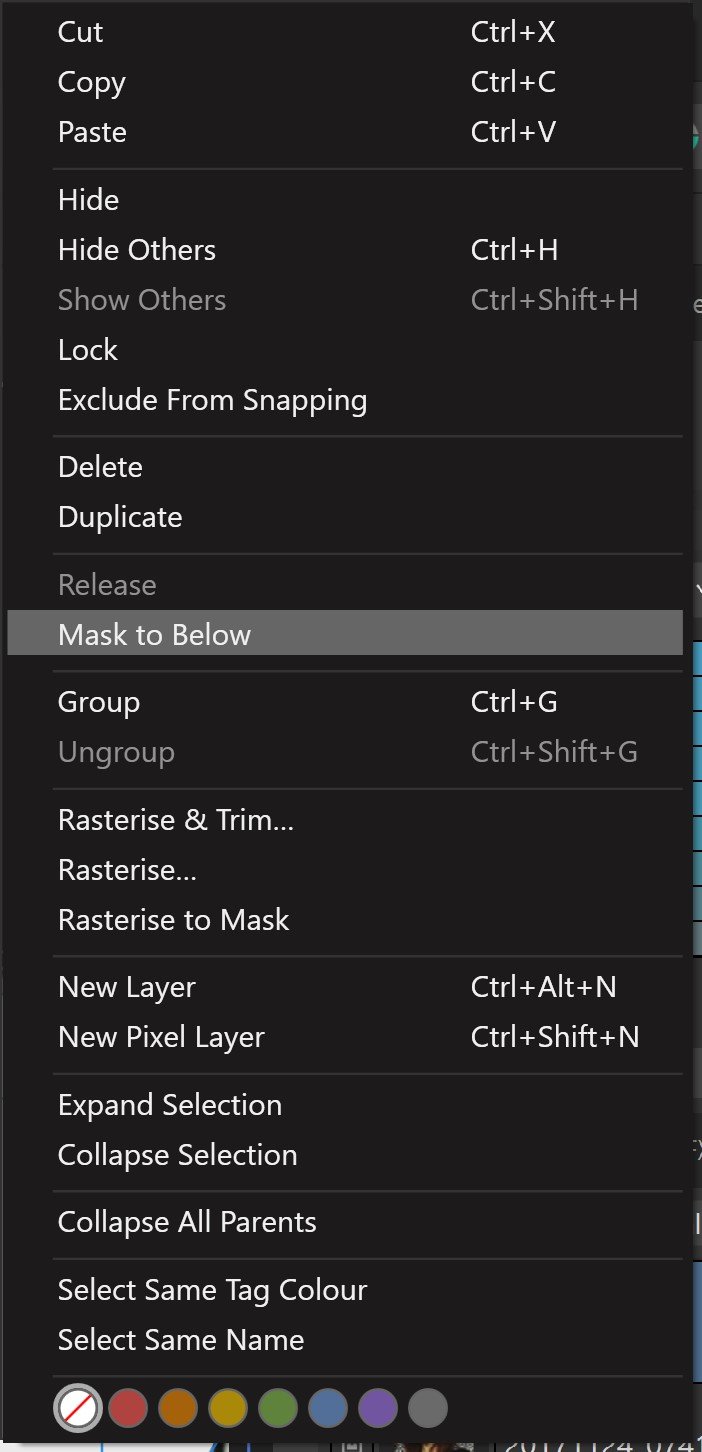
Task: Select Rasterise to Mask
Action: 345,920
